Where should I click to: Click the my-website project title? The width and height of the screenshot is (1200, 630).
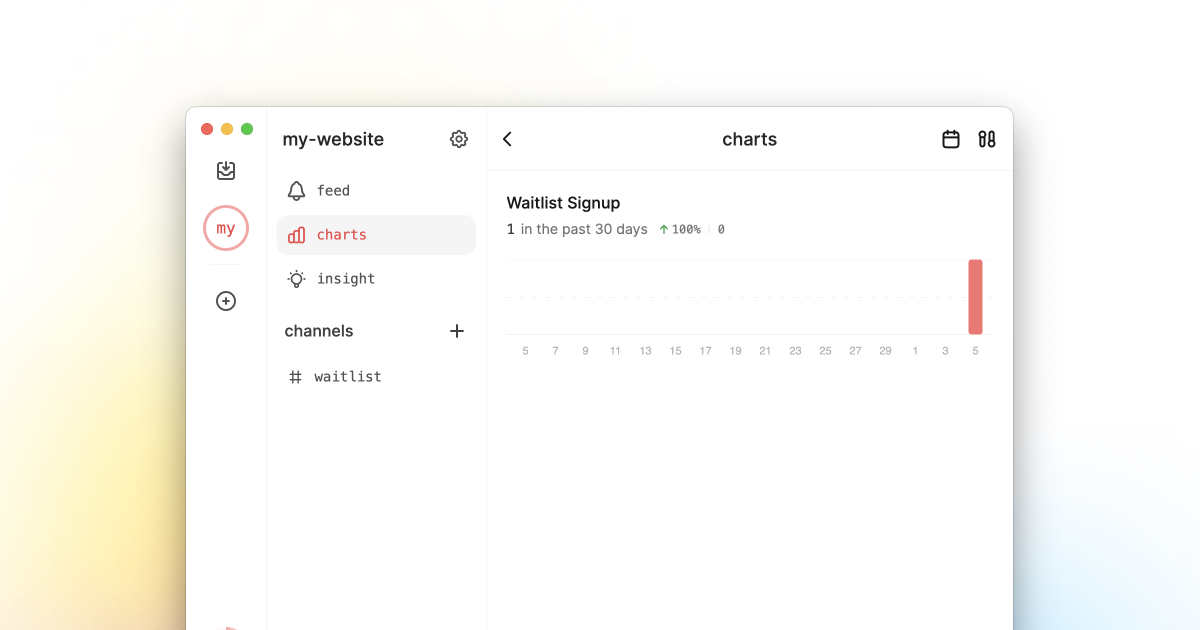[x=333, y=139]
